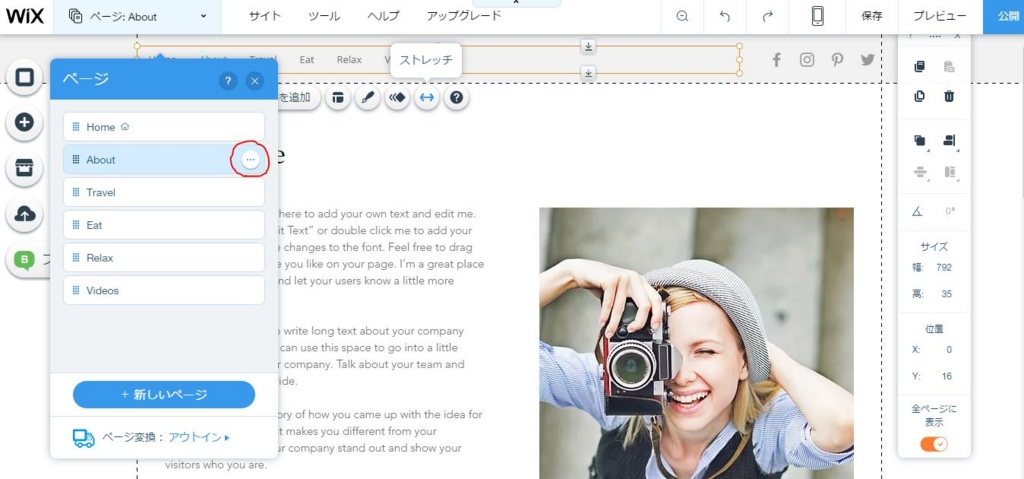Click the height value 35
The width and height of the screenshot is (1024, 479).
click(946, 294)
